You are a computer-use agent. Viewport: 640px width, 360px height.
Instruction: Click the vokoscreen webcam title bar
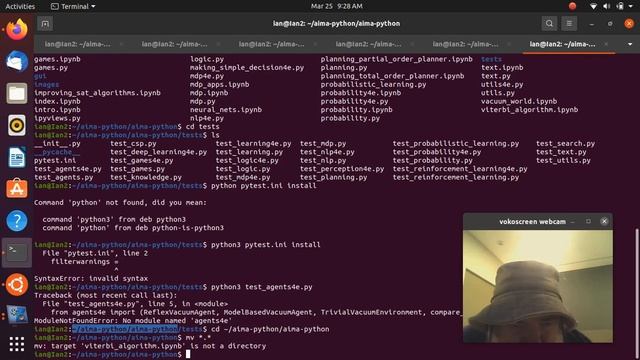coord(532,222)
